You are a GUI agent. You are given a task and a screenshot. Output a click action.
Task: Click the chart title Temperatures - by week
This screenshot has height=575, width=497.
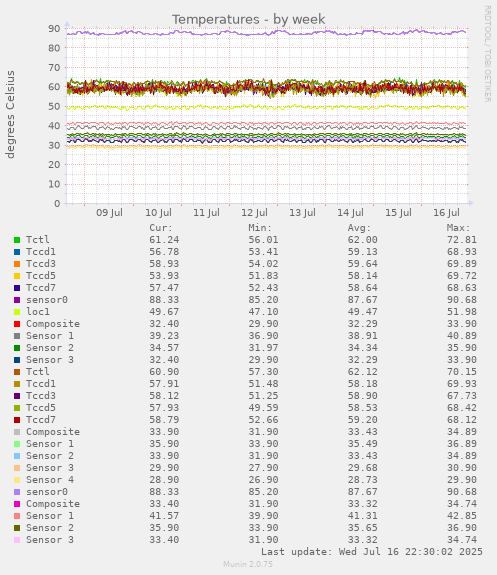pos(248,19)
